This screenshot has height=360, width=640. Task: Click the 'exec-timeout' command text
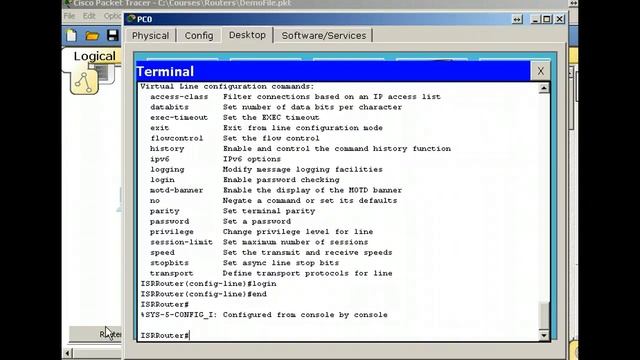point(179,118)
